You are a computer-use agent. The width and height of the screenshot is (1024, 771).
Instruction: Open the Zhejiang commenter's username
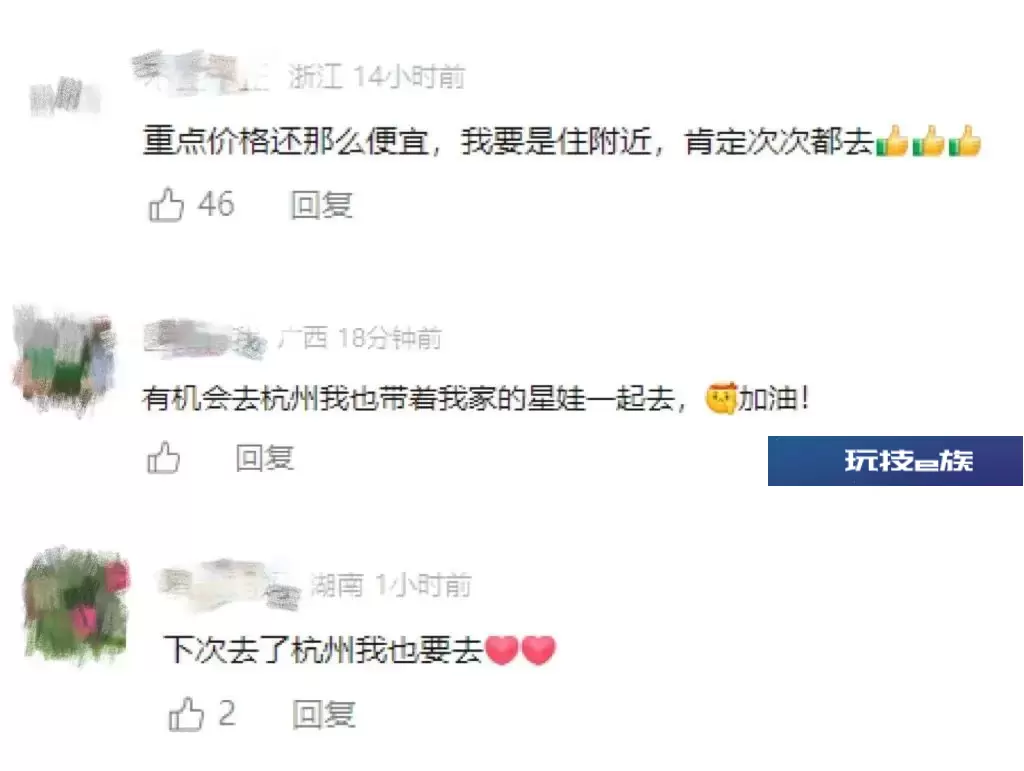coord(201,74)
